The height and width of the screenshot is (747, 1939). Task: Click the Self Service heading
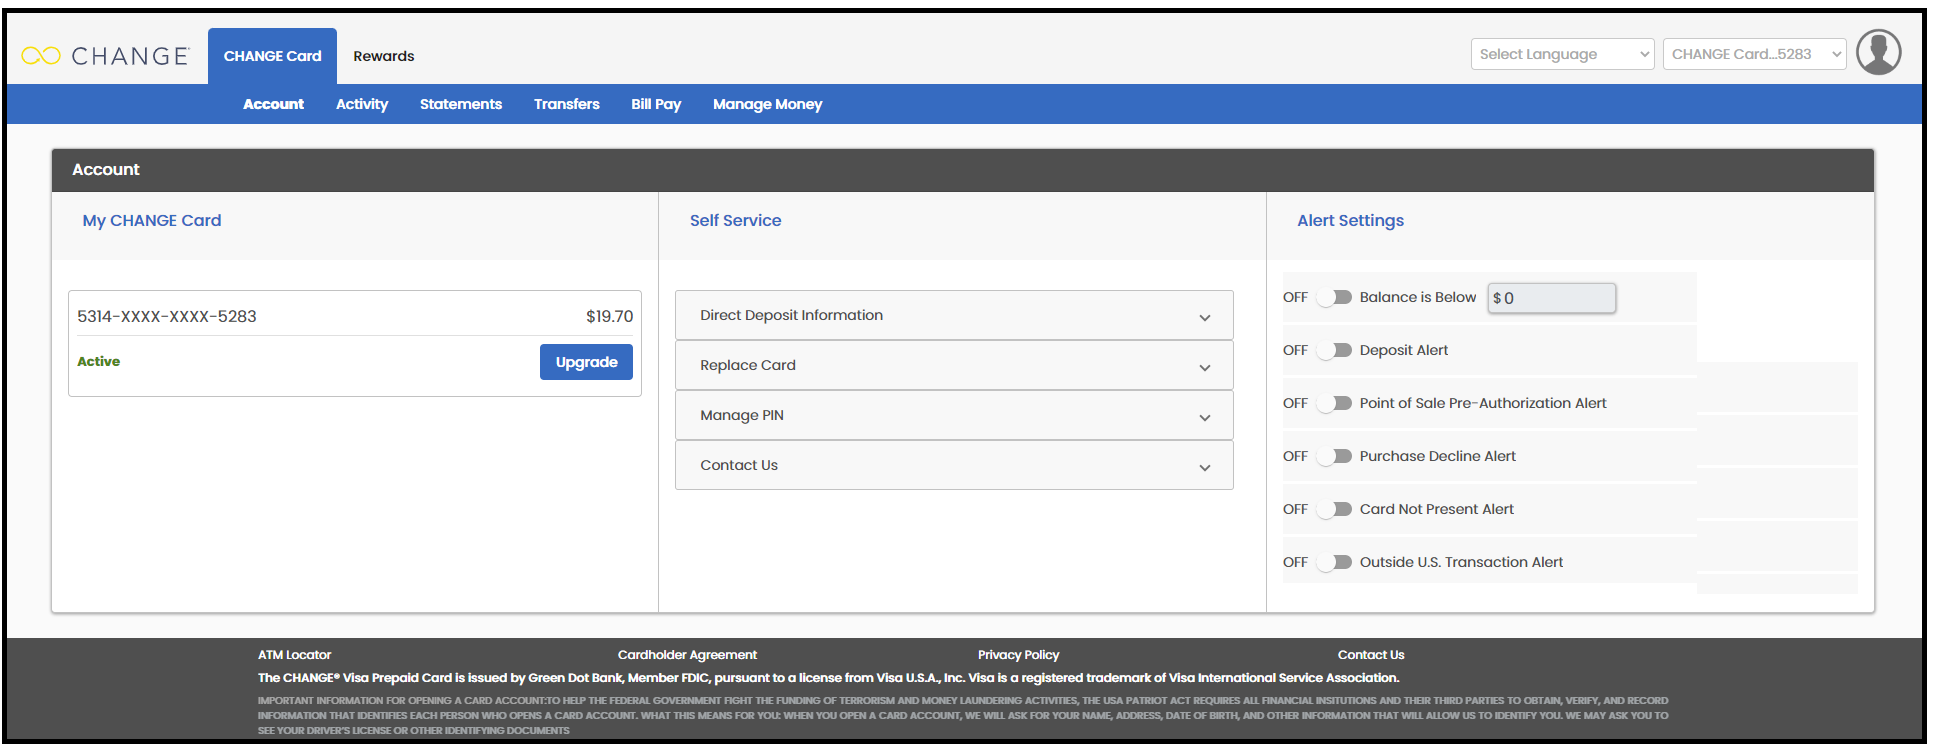click(736, 220)
